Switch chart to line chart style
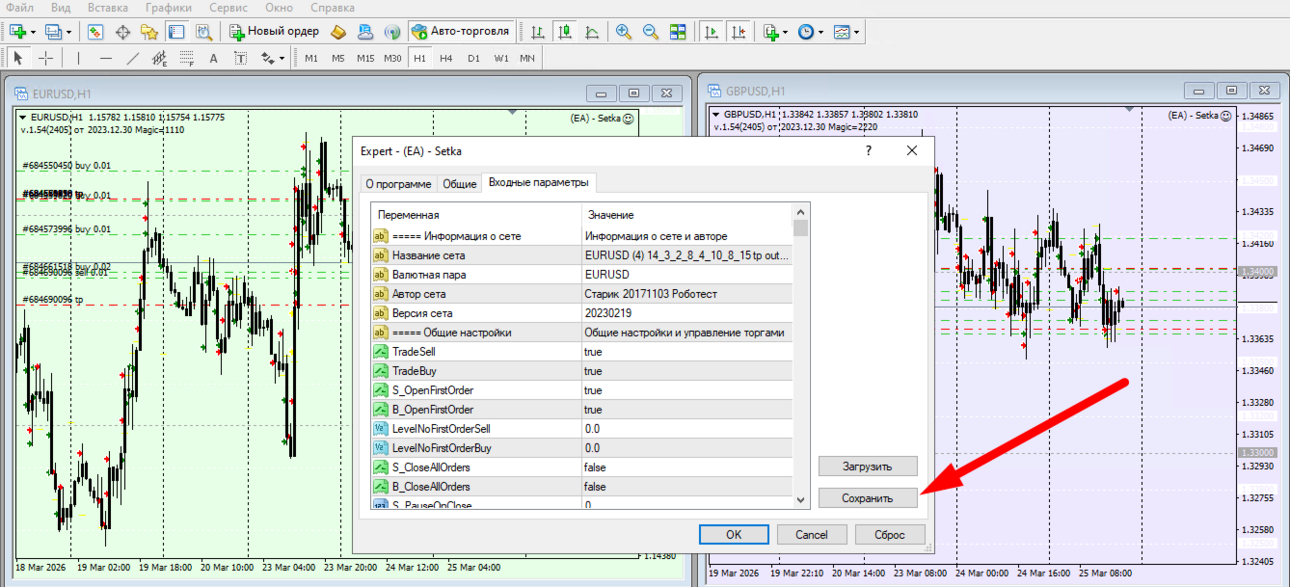1290x587 pixels. click(x=592, y=32)
